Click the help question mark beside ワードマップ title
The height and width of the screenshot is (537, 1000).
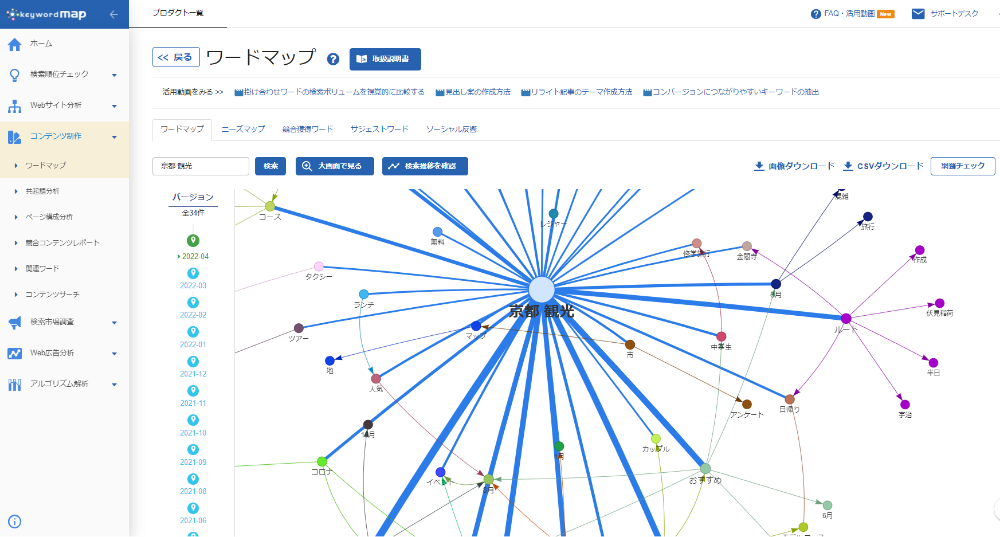(x=333, y=59)
